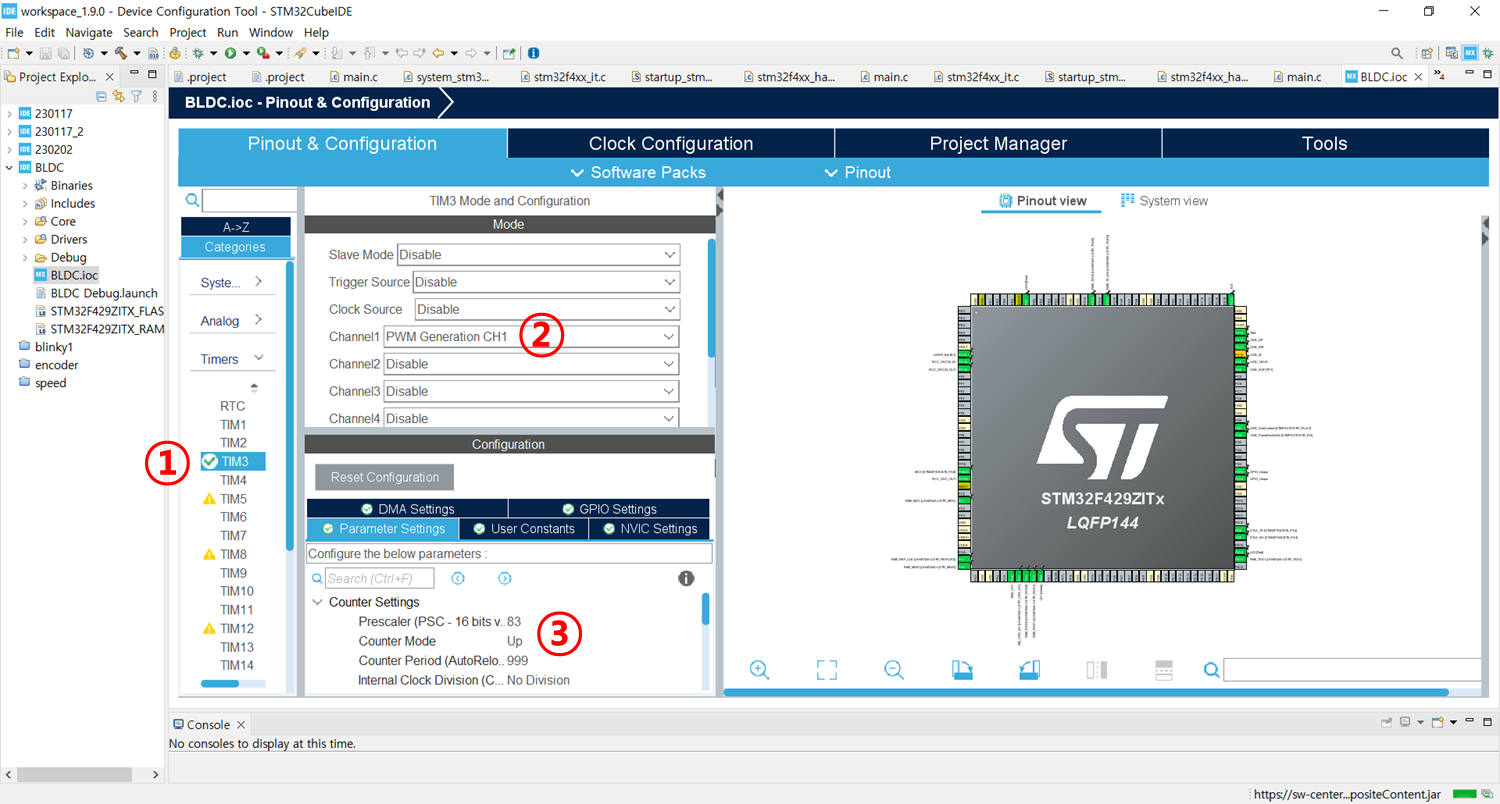1500x804 pixels.
Task: Open Channel1 PWM Generation CH1 dropdown
Action: click(x=531, y=337)
